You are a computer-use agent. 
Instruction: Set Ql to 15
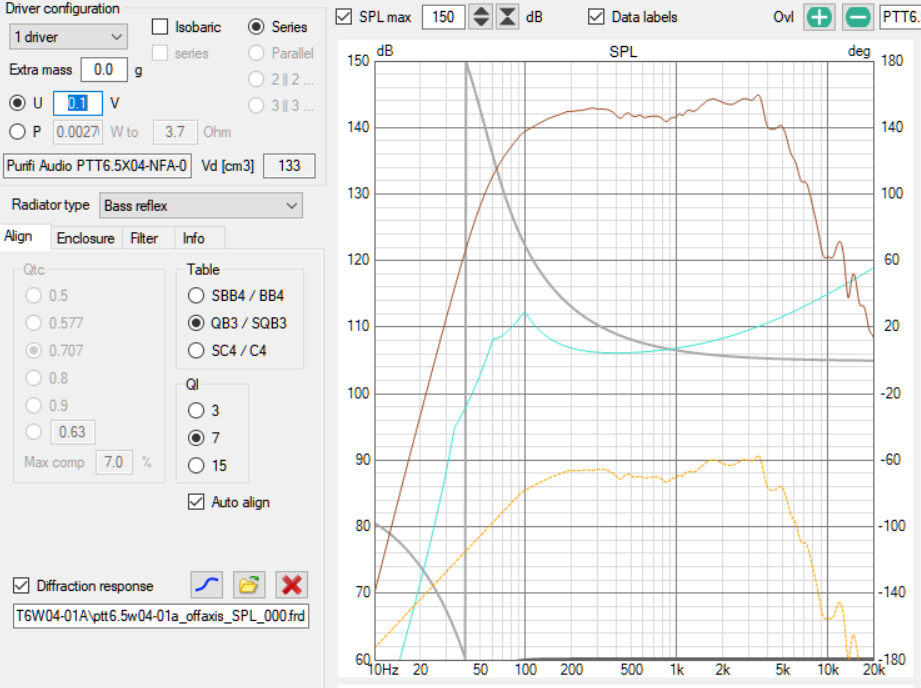point(196,465)
